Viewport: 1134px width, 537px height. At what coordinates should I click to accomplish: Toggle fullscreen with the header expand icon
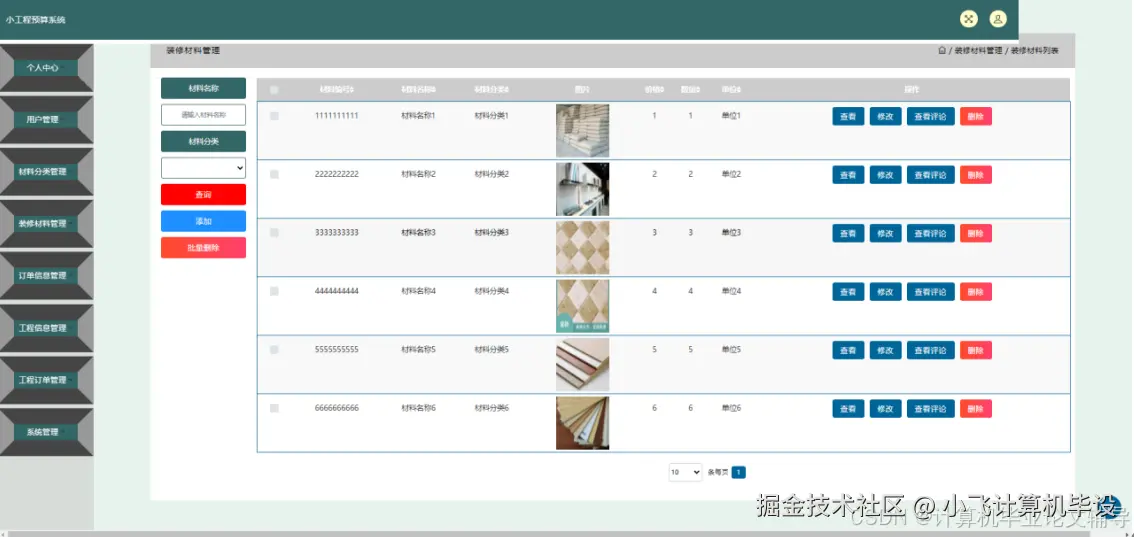tap(968, 20)
